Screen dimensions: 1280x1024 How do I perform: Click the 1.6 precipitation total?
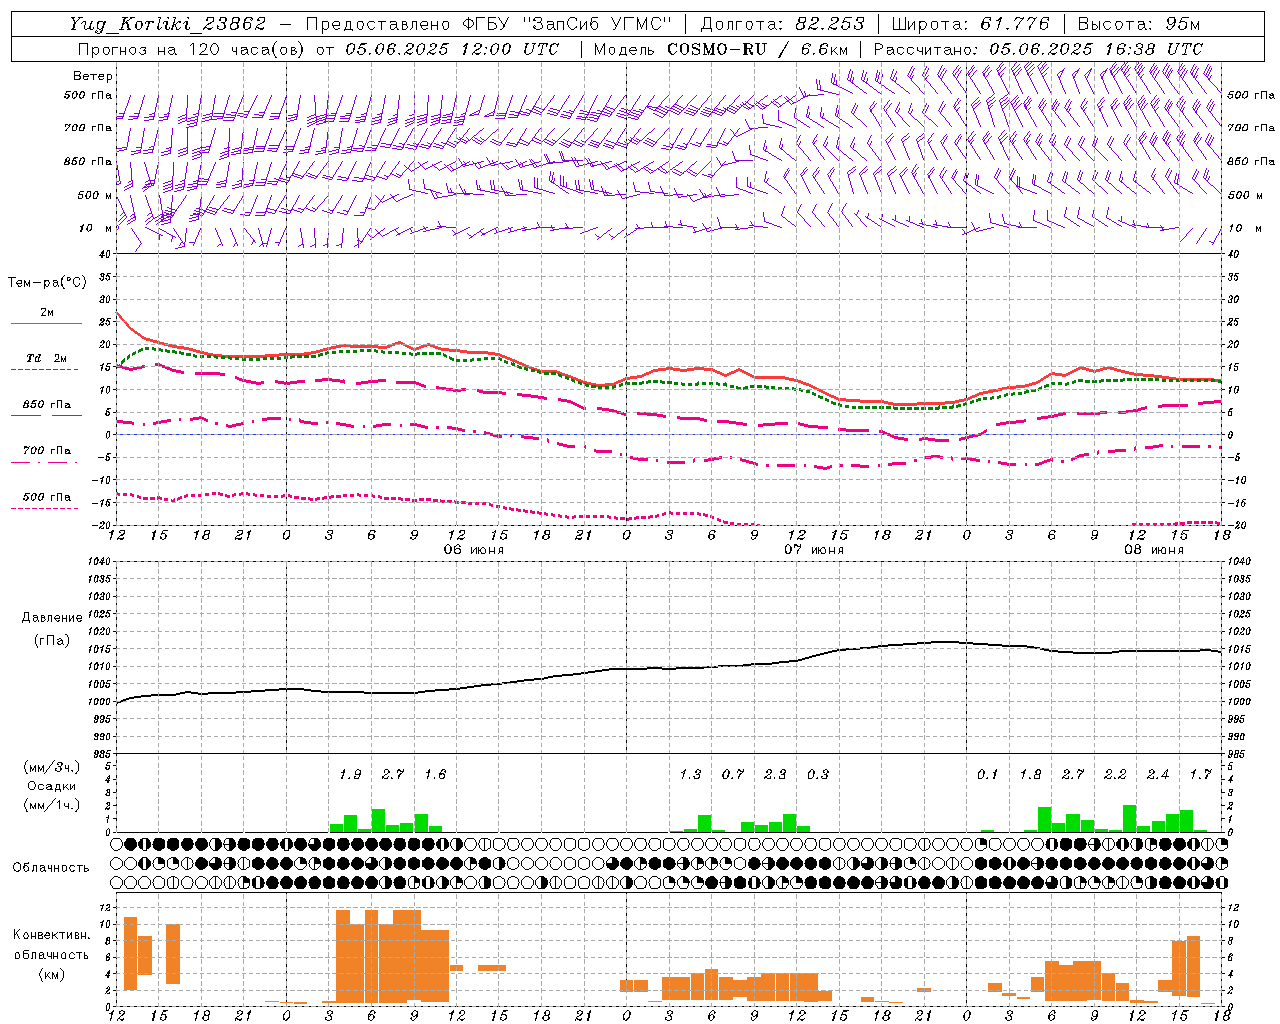click(435, 775)
